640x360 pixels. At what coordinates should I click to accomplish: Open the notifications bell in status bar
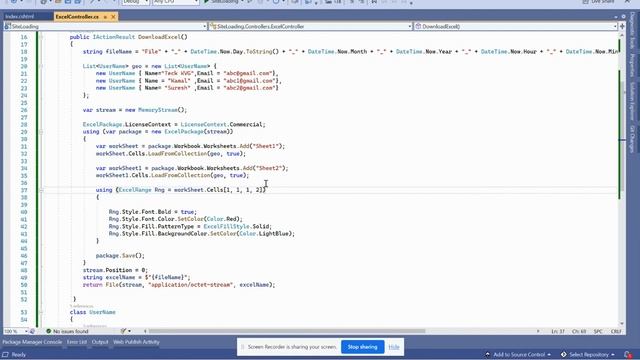[x=628, y=355]
